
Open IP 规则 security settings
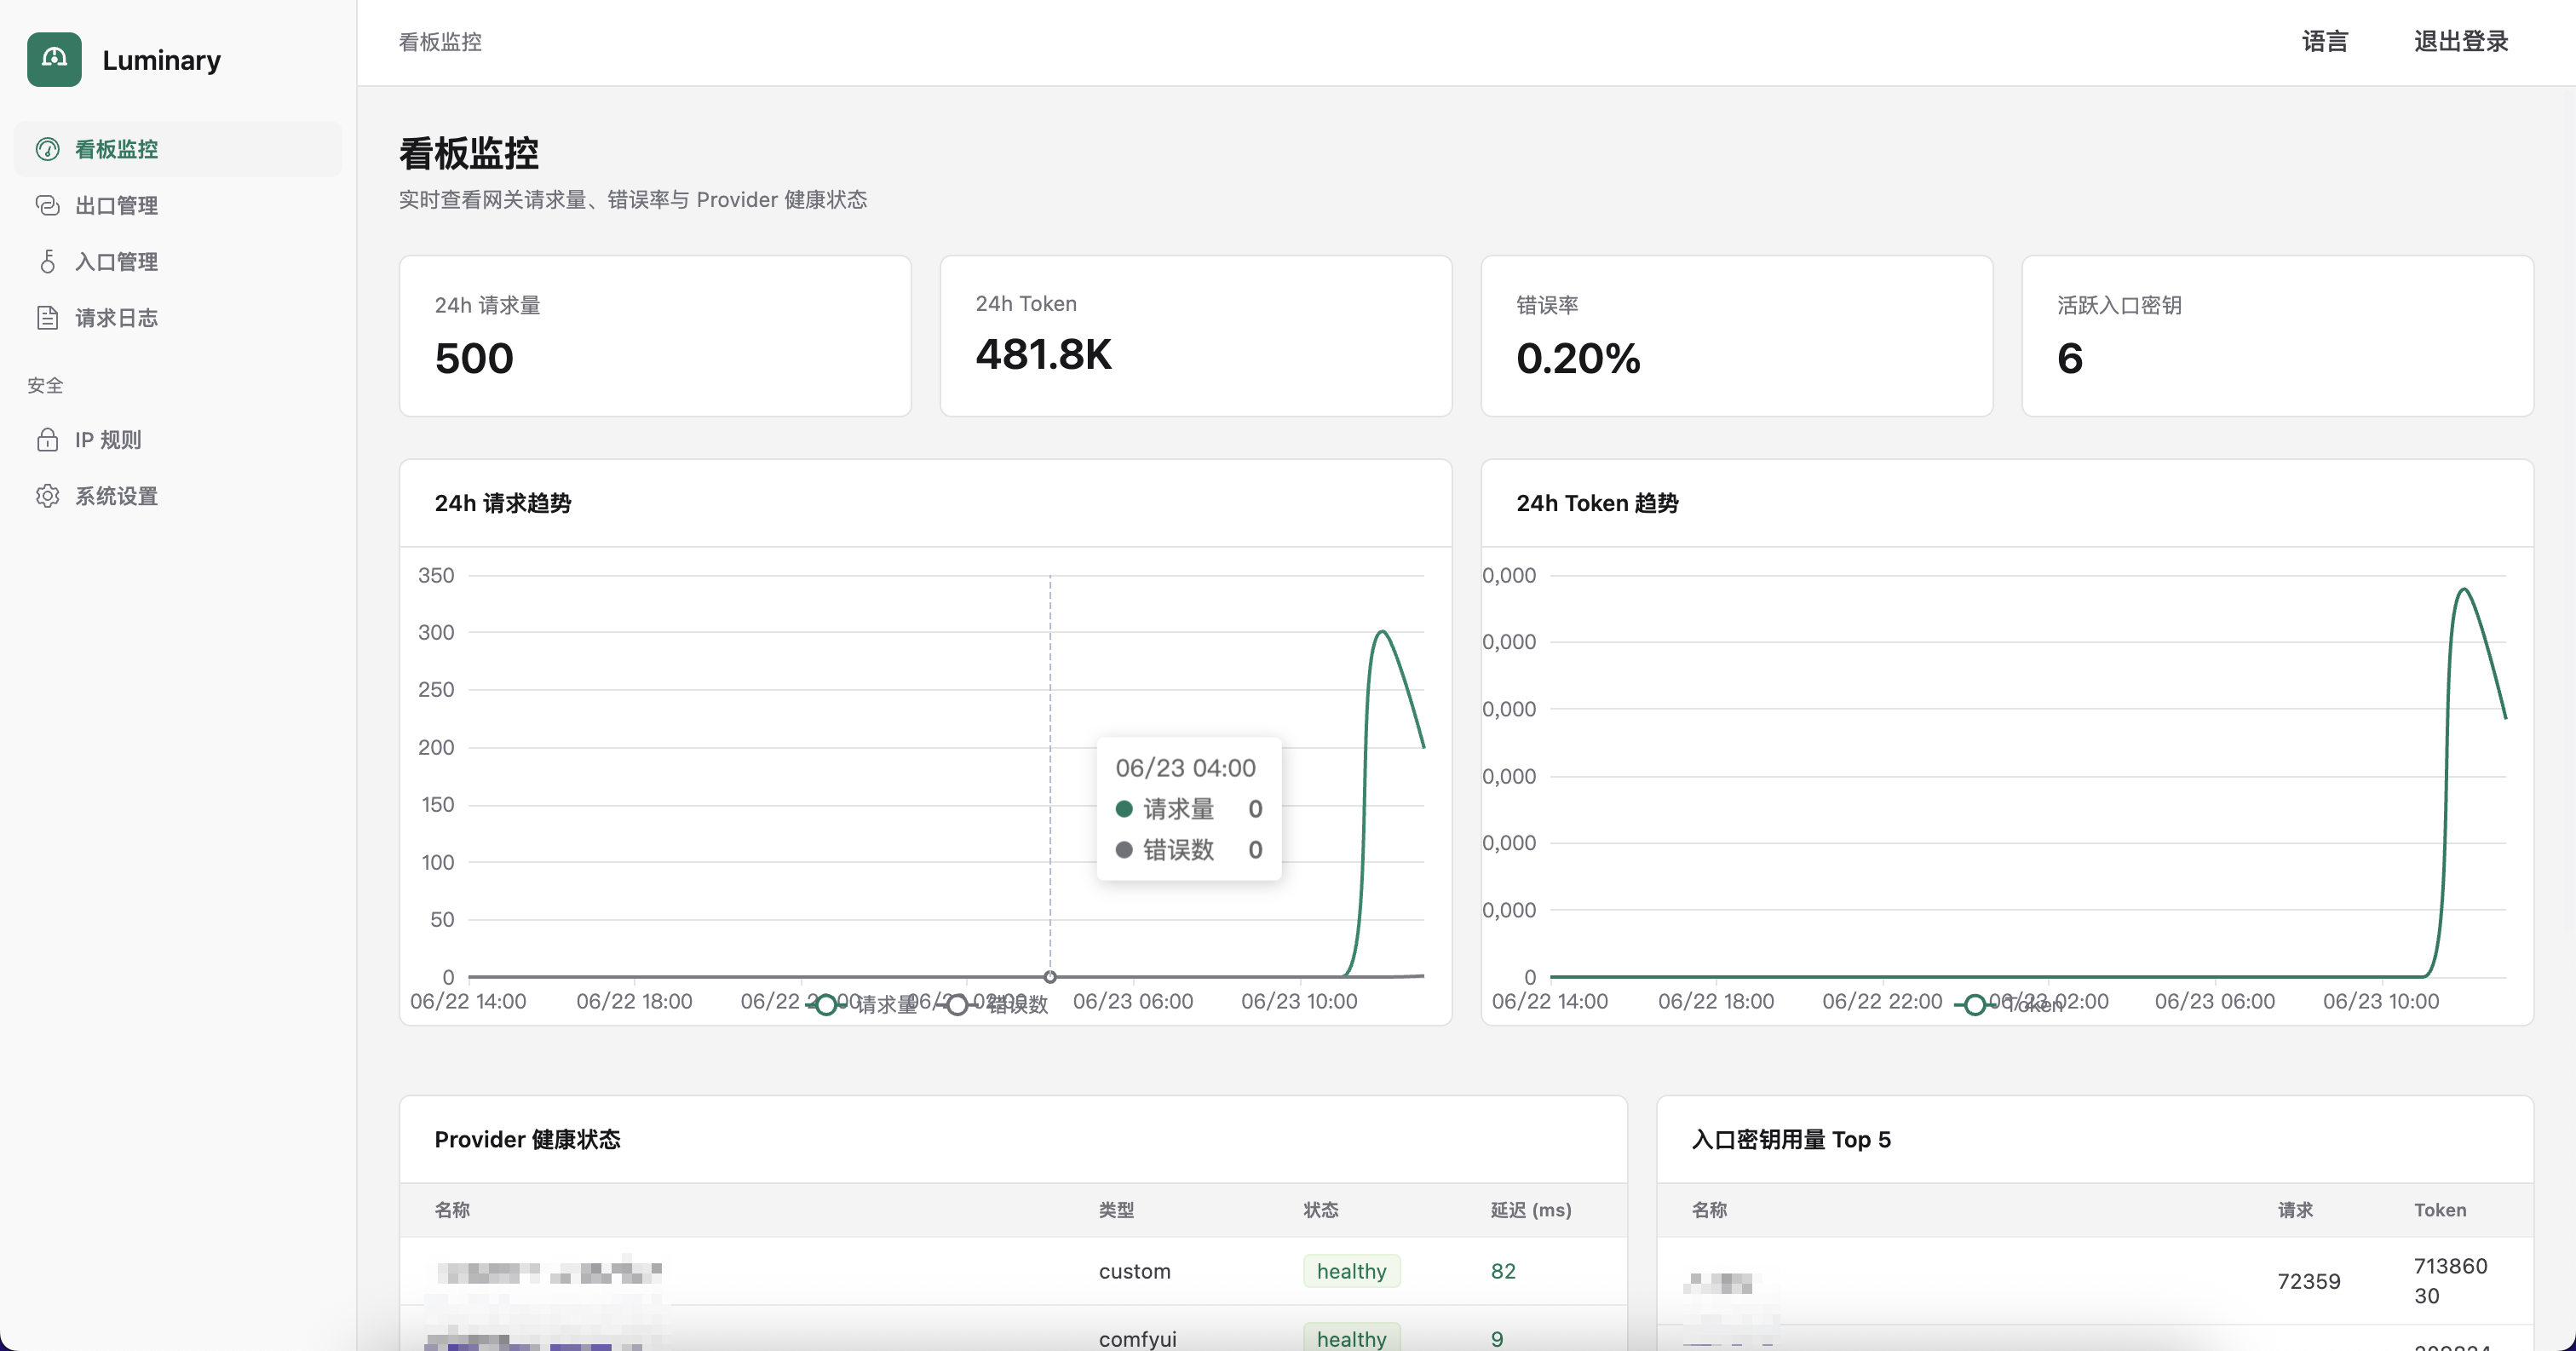click(178, 440)
